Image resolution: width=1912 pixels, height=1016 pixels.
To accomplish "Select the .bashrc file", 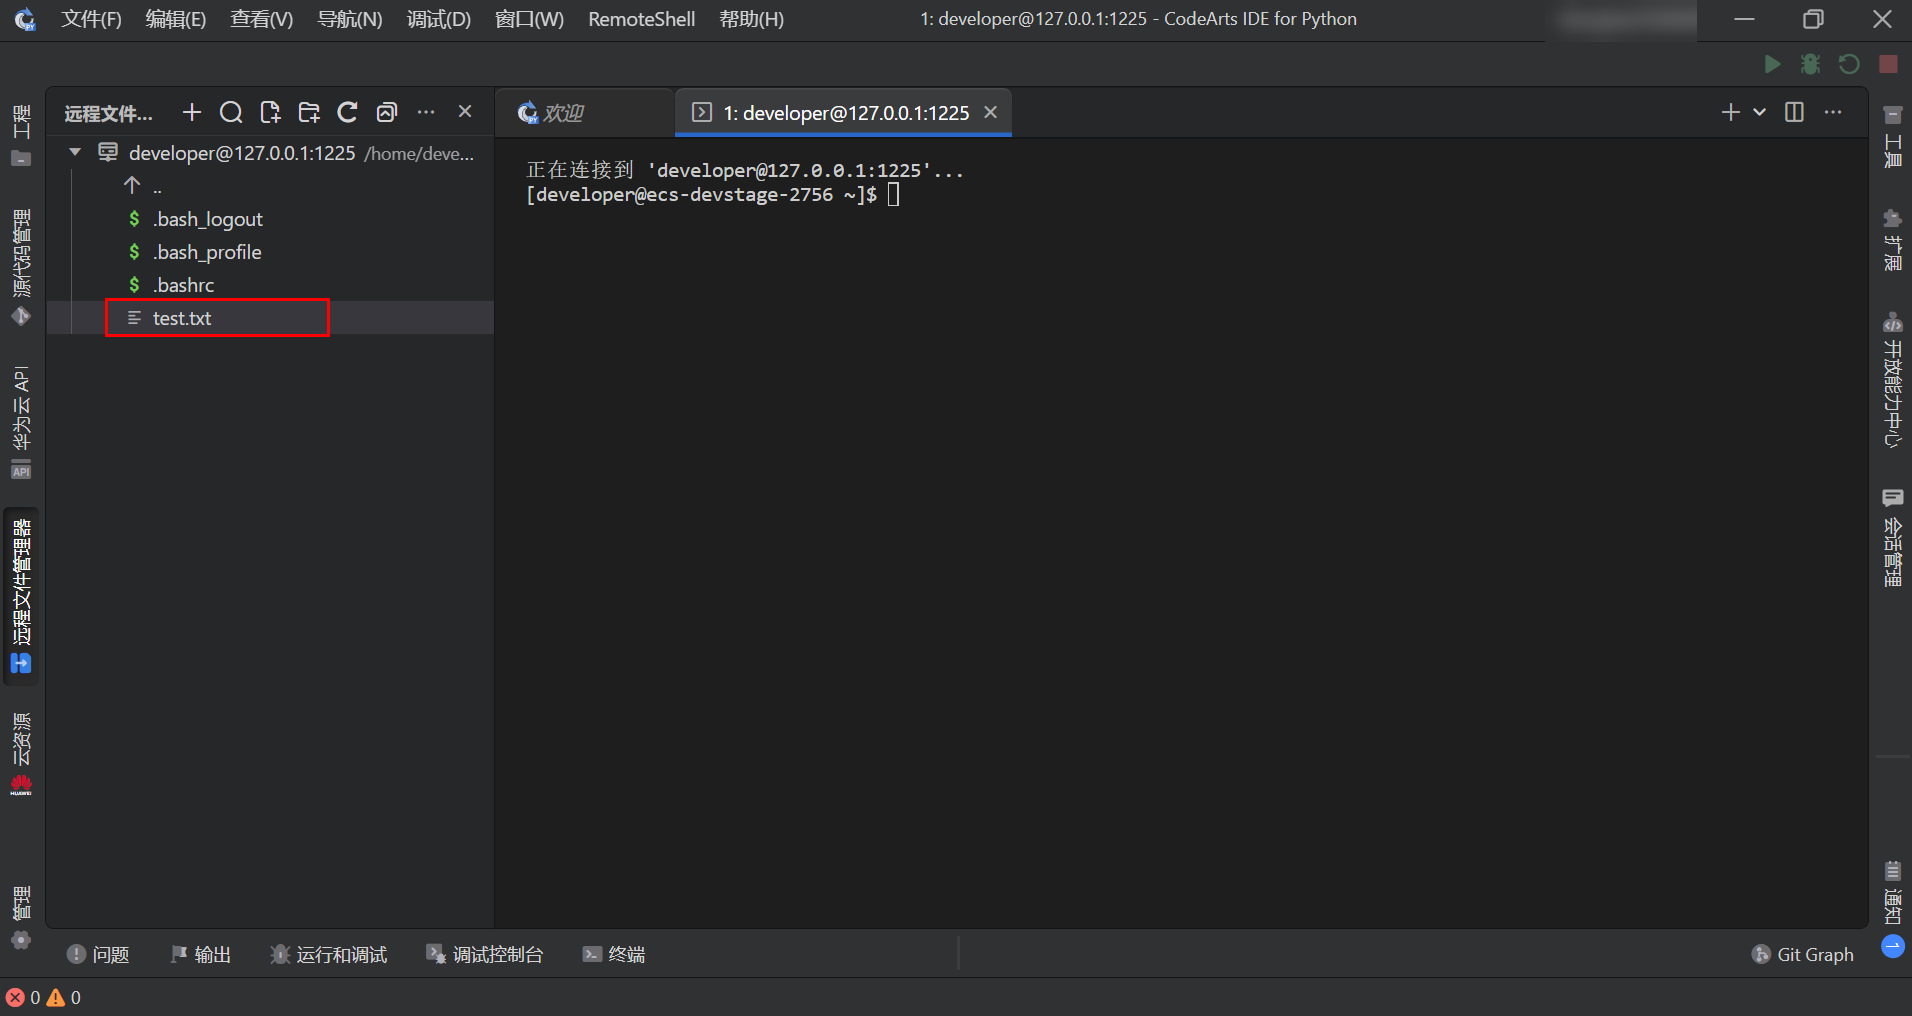I will [183, 285].
